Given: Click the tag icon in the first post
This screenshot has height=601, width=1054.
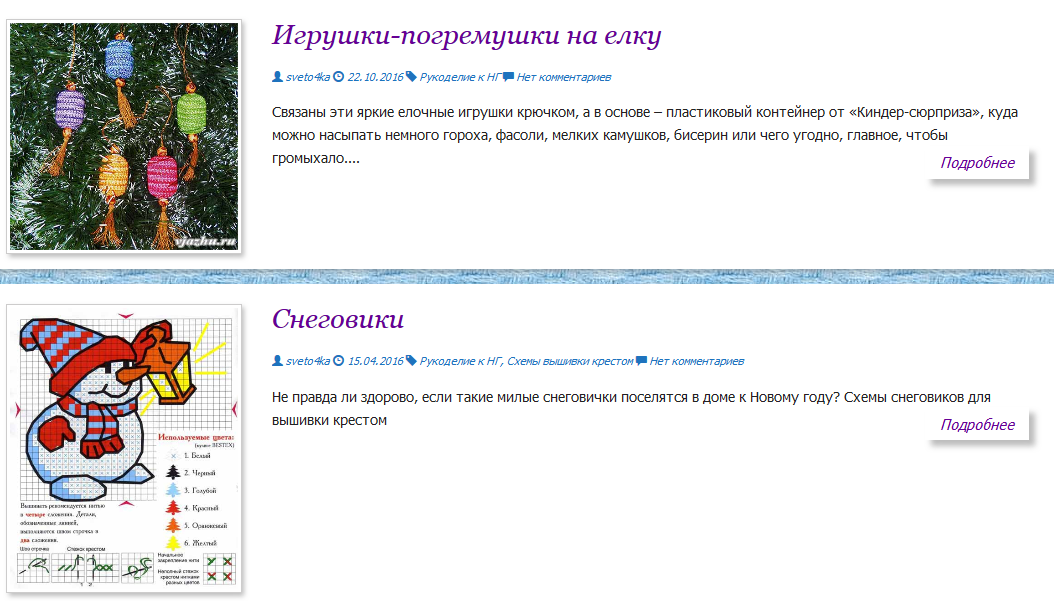Looking at the screenshot, I should pos(411,77).
